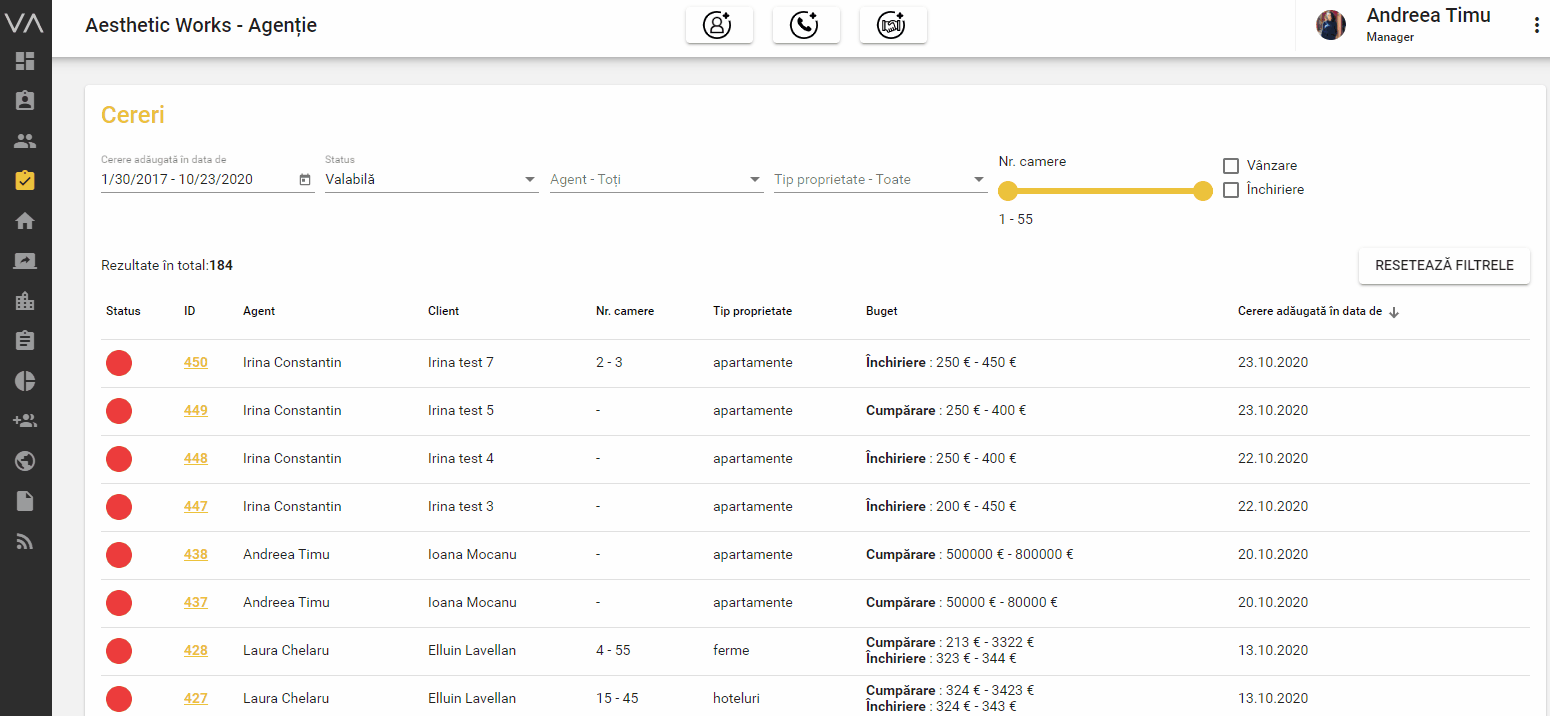The height and width of the screenshot is (716, 1550).
Task: Click the RSS feed icon in sidebar
Action: 25,541
